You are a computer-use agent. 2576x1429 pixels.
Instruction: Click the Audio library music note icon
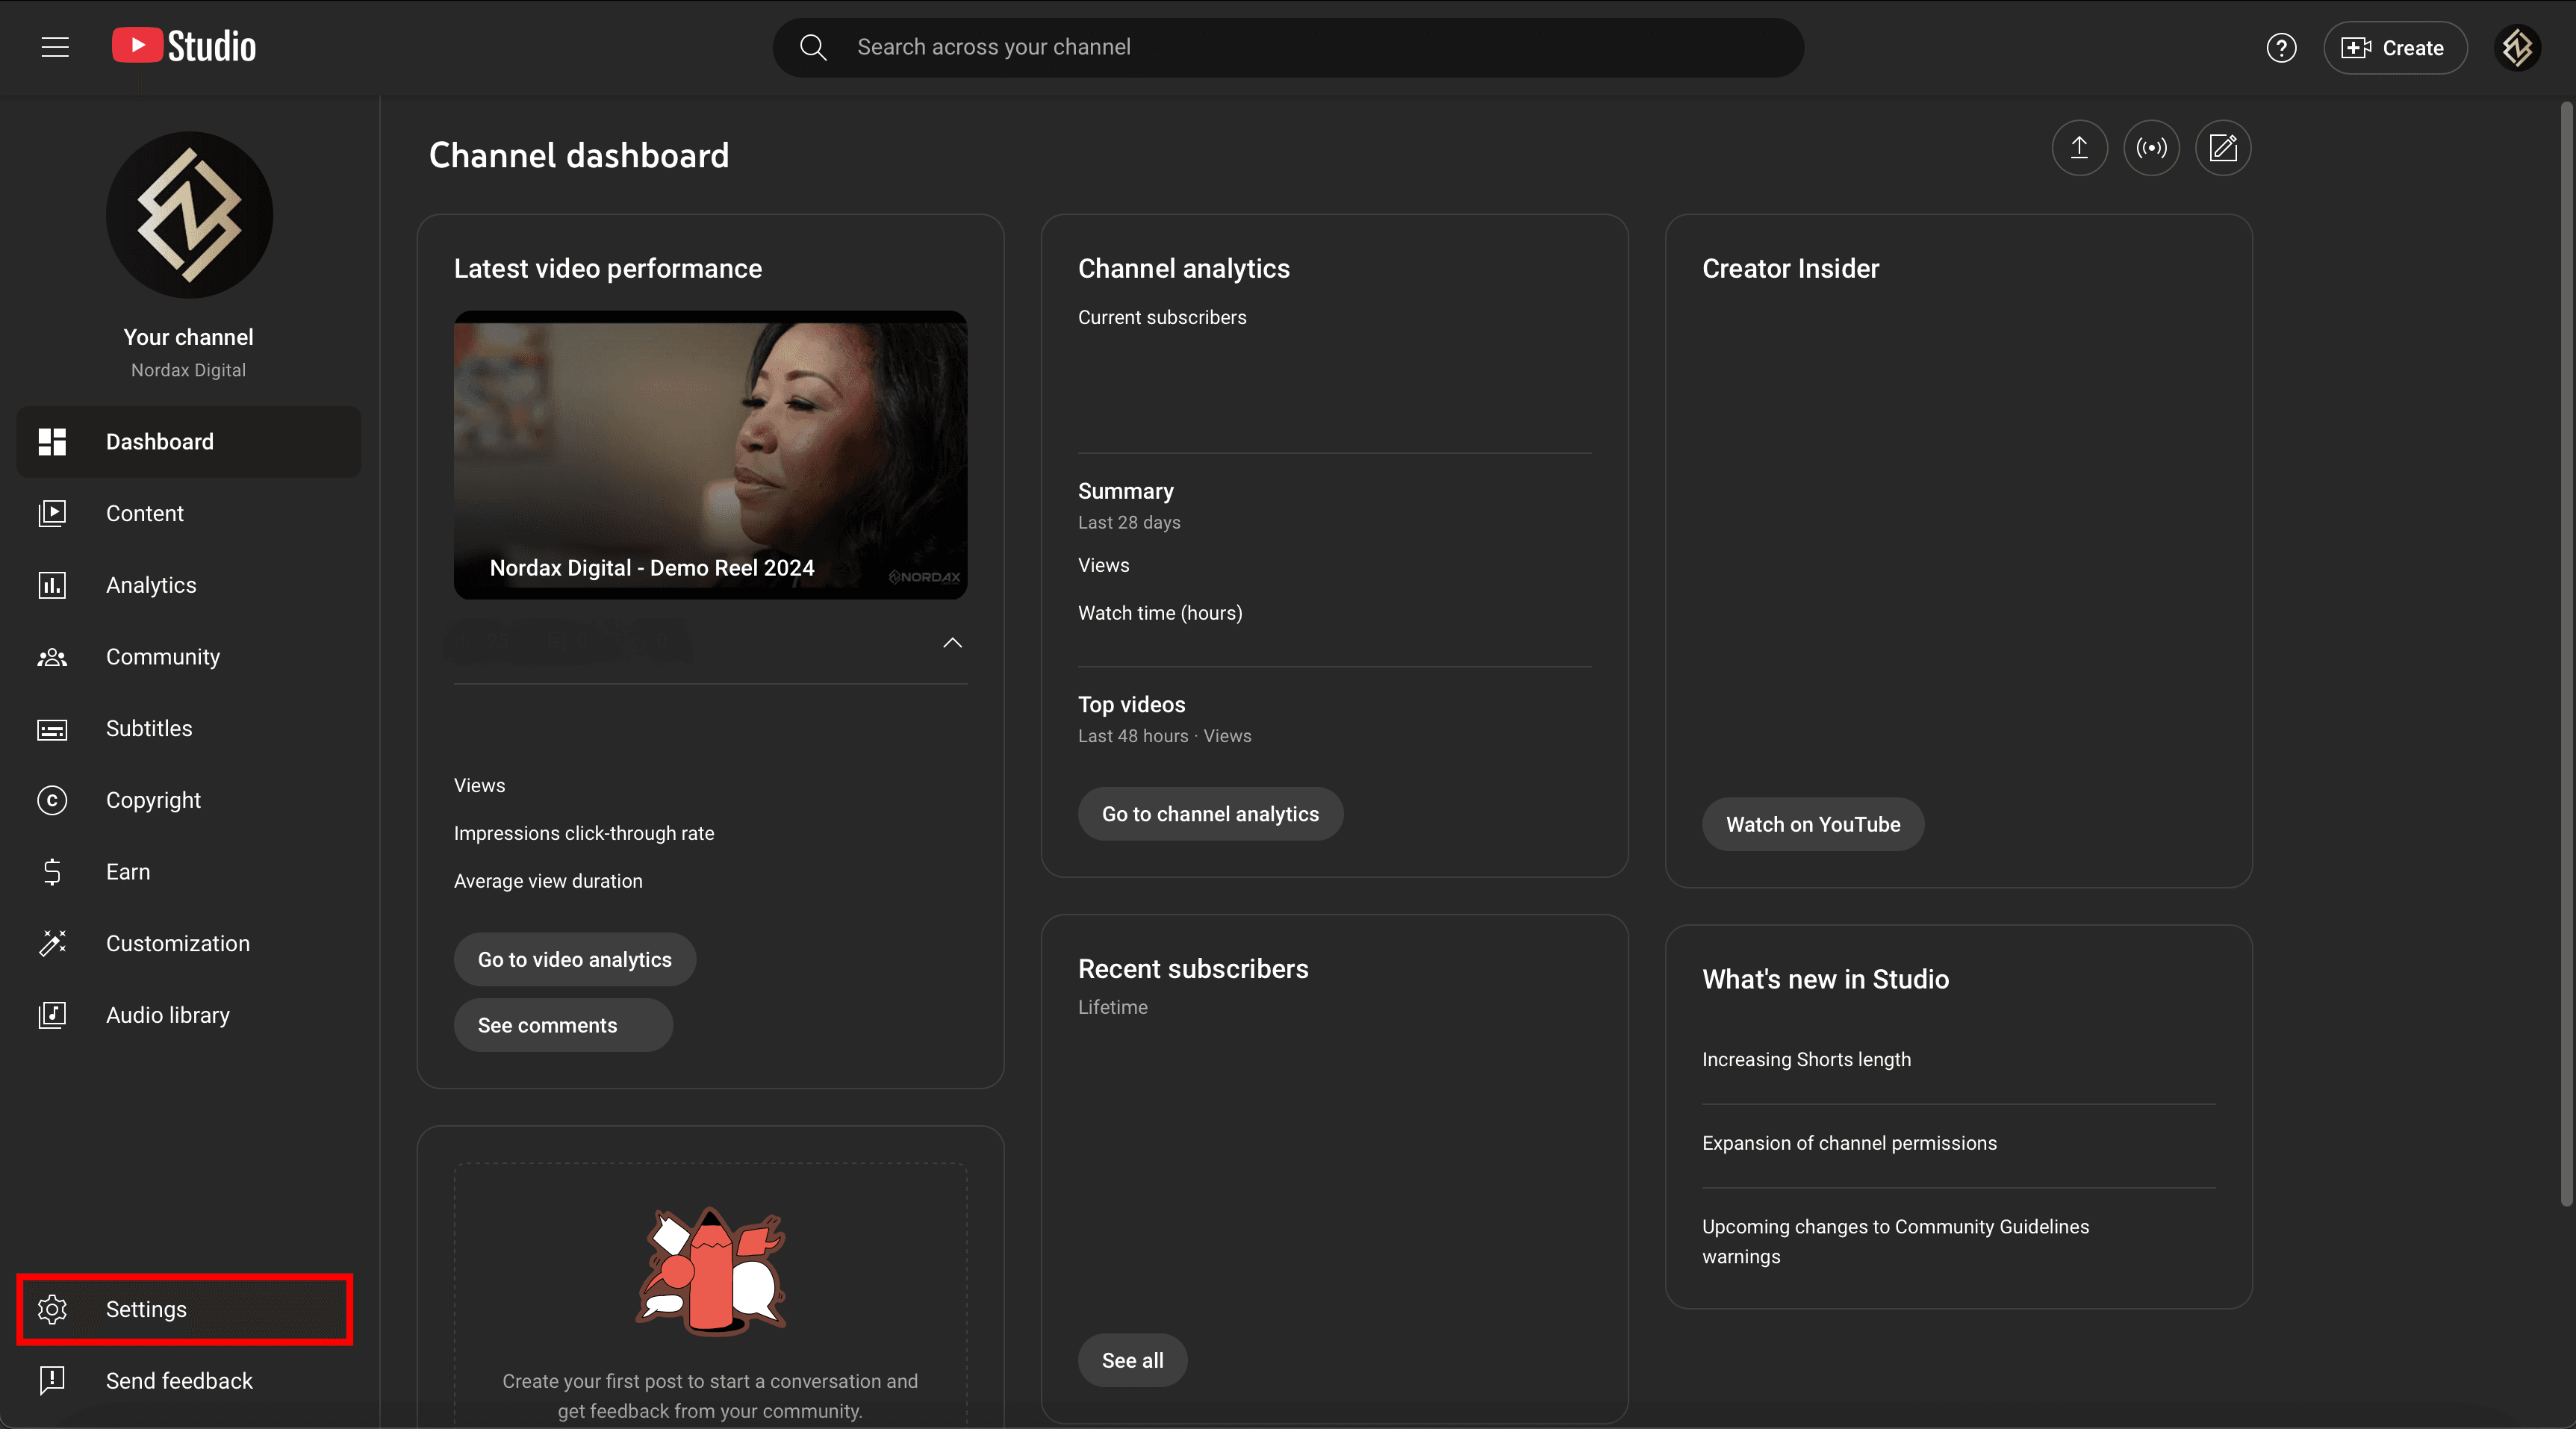51,1014
